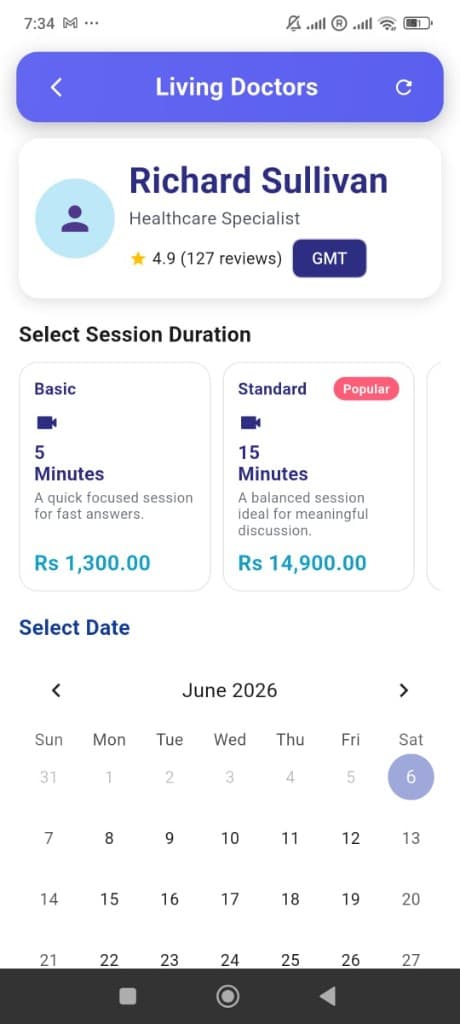The height and width of the screenshot is (1024, 460).
Task: Choose Monday June 15 date
Action: coord(109,899)
